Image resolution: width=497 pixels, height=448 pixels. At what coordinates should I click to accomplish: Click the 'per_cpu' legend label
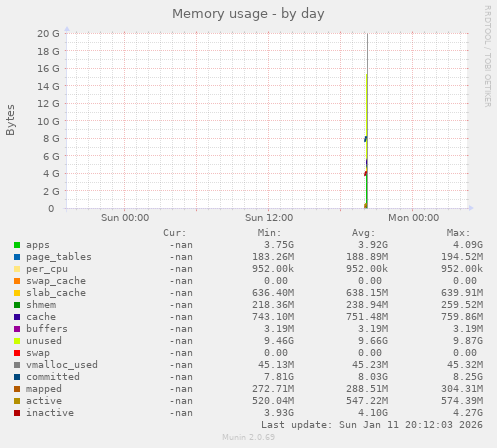pos(47,269)
